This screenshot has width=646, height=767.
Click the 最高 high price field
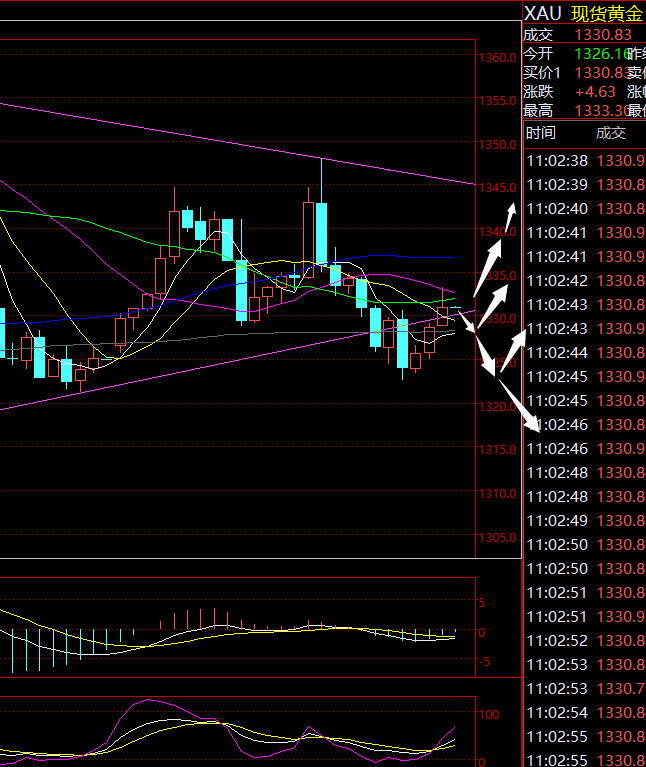(600, 110)
